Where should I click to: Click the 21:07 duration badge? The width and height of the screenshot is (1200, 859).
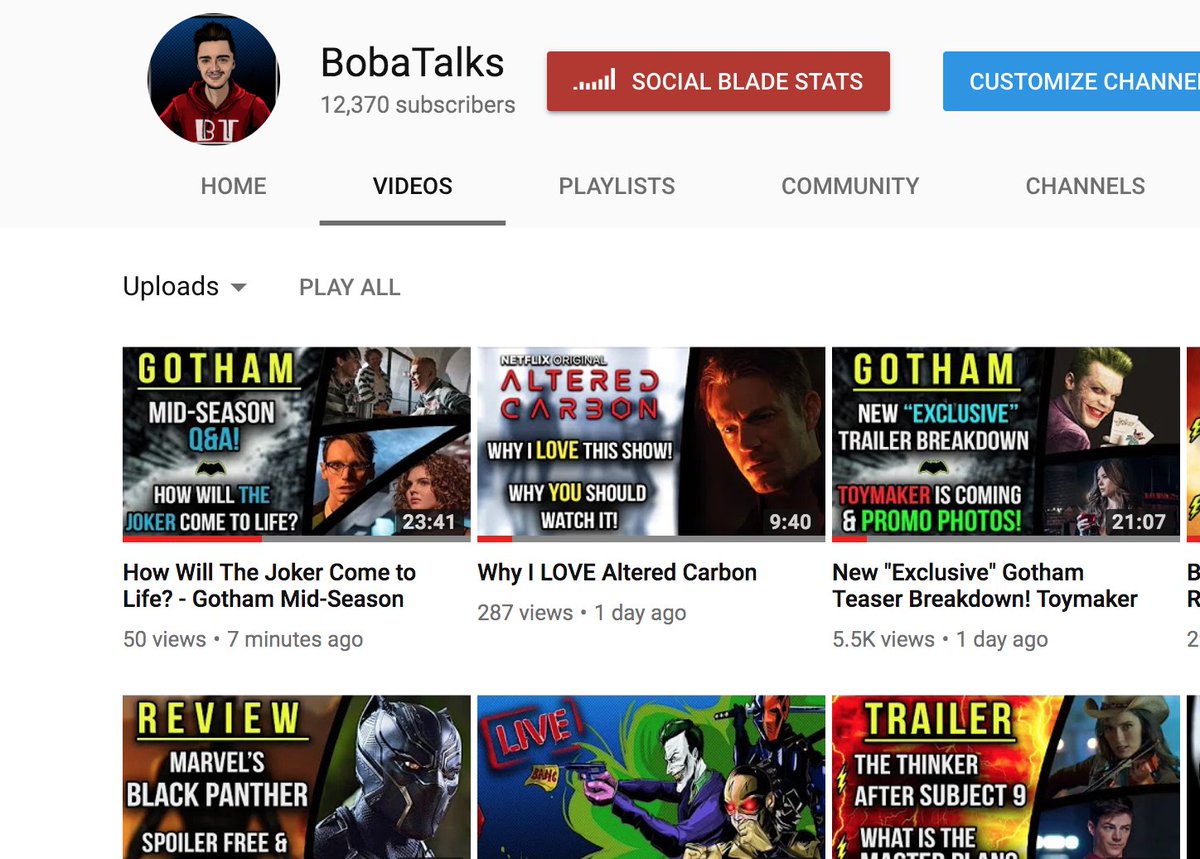[x=1138, y=521]
